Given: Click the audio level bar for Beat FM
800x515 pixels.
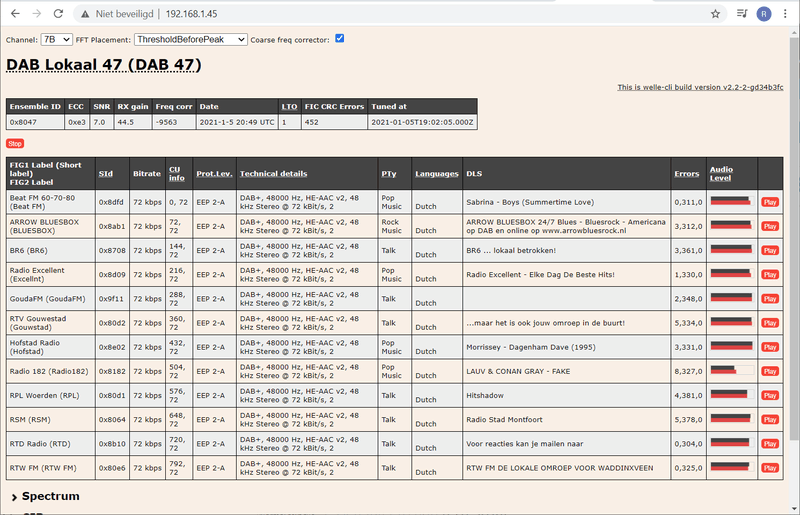Looking at the screenshot, I should tap(732, 201).
